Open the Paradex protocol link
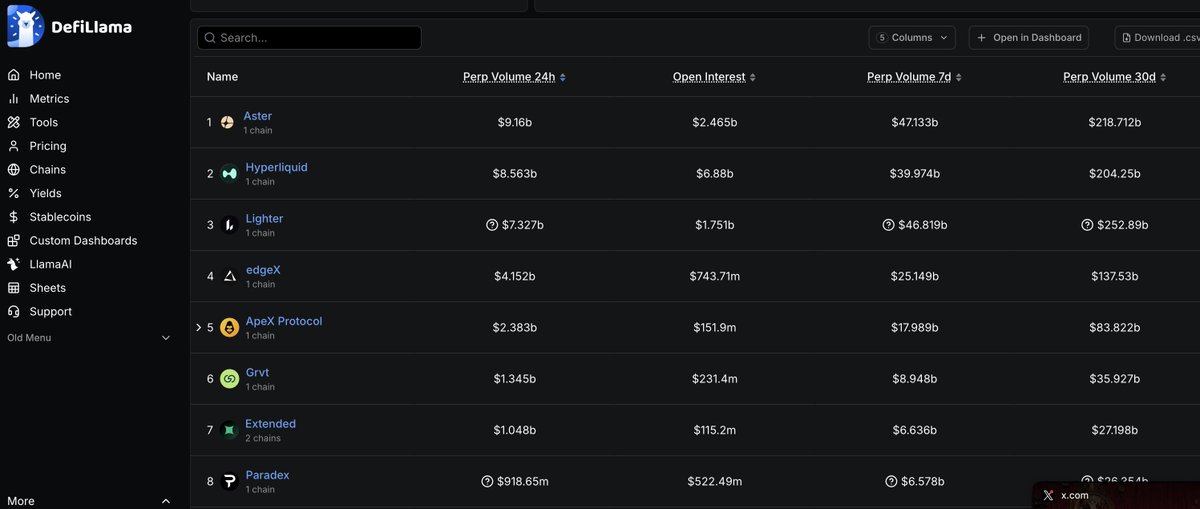The height and width of the screenshot is (509, 1200). pos(267,475)
